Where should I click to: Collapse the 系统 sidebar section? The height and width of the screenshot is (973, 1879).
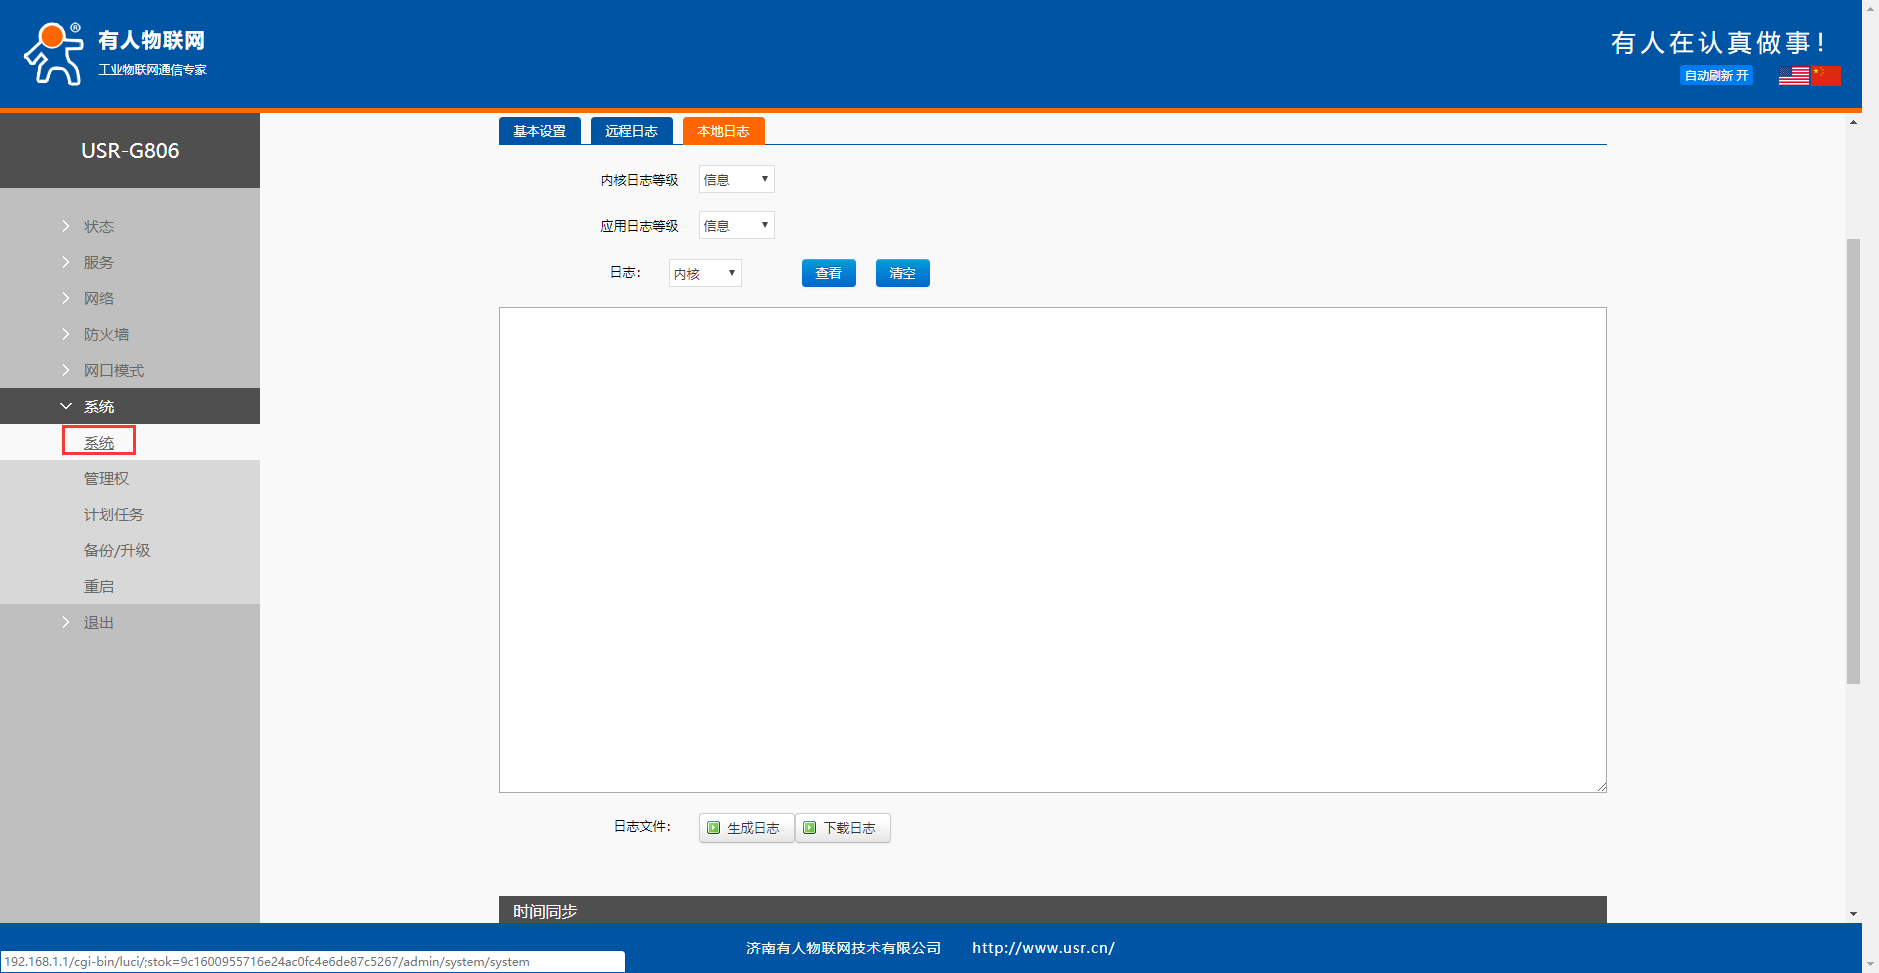[x=98, y=407]
